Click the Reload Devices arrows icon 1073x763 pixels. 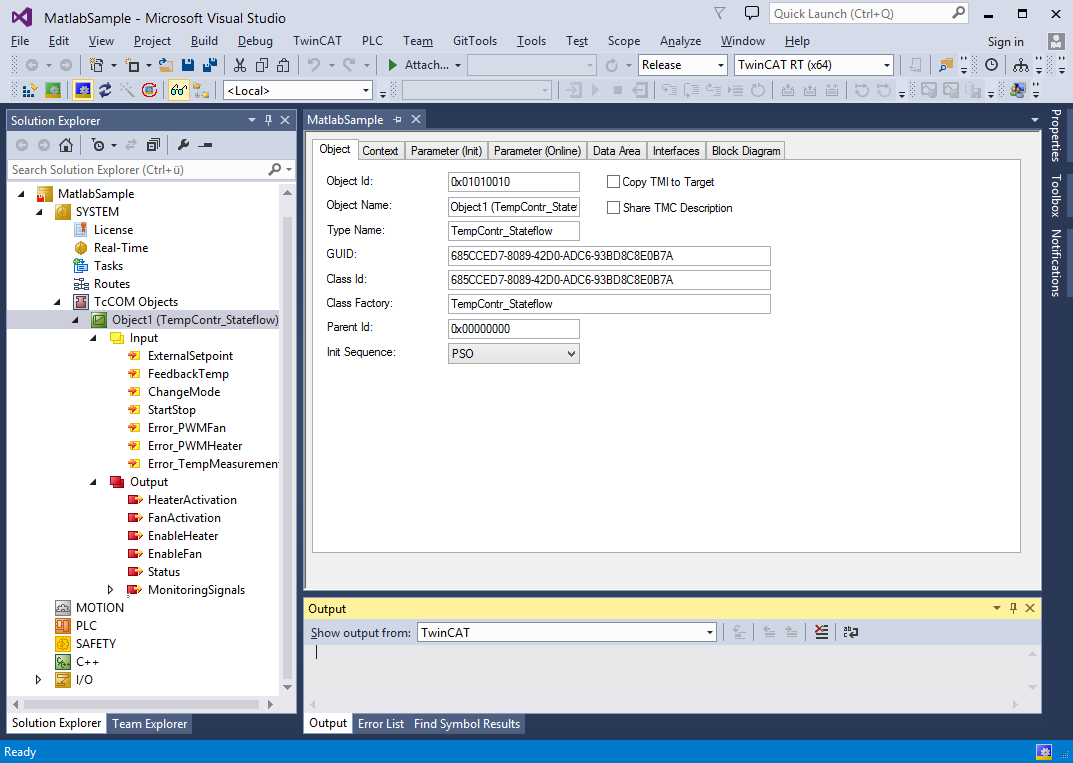click(105, 90)
